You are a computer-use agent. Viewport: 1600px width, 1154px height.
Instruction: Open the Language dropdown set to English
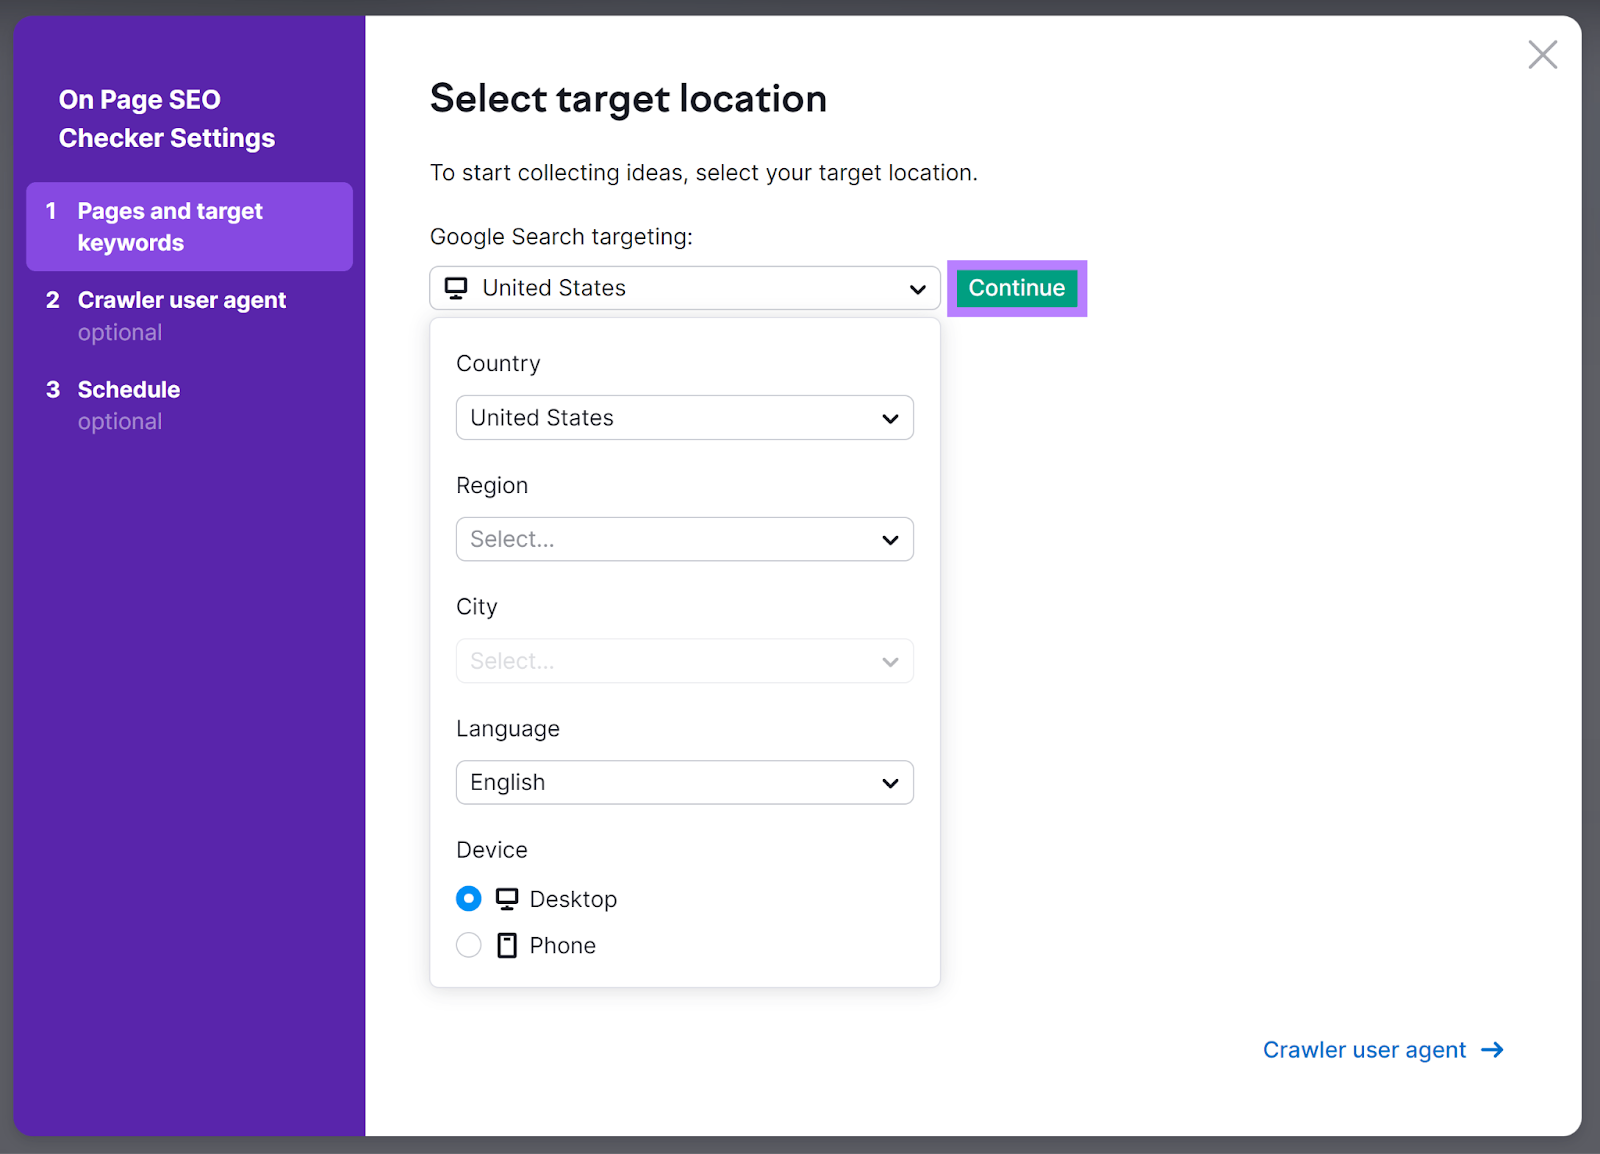coord(684,782)
